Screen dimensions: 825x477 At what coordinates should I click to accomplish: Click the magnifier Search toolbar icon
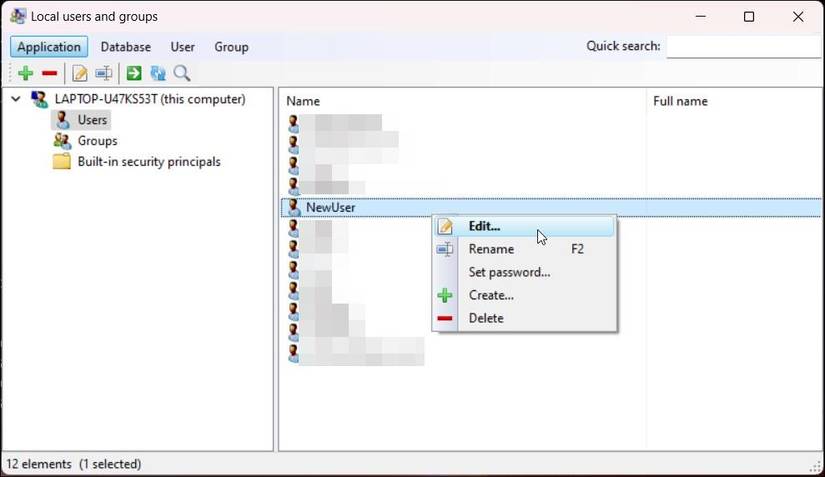click(x=182, y=73)
